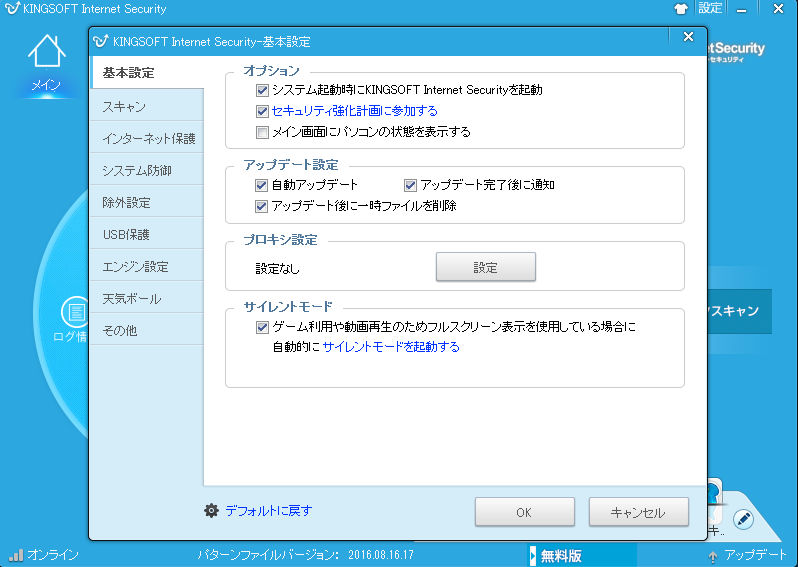Viewport: 798px width, 567px height.
Task: Toggle notify after update completion checkbox
Action: pos(410,185)
